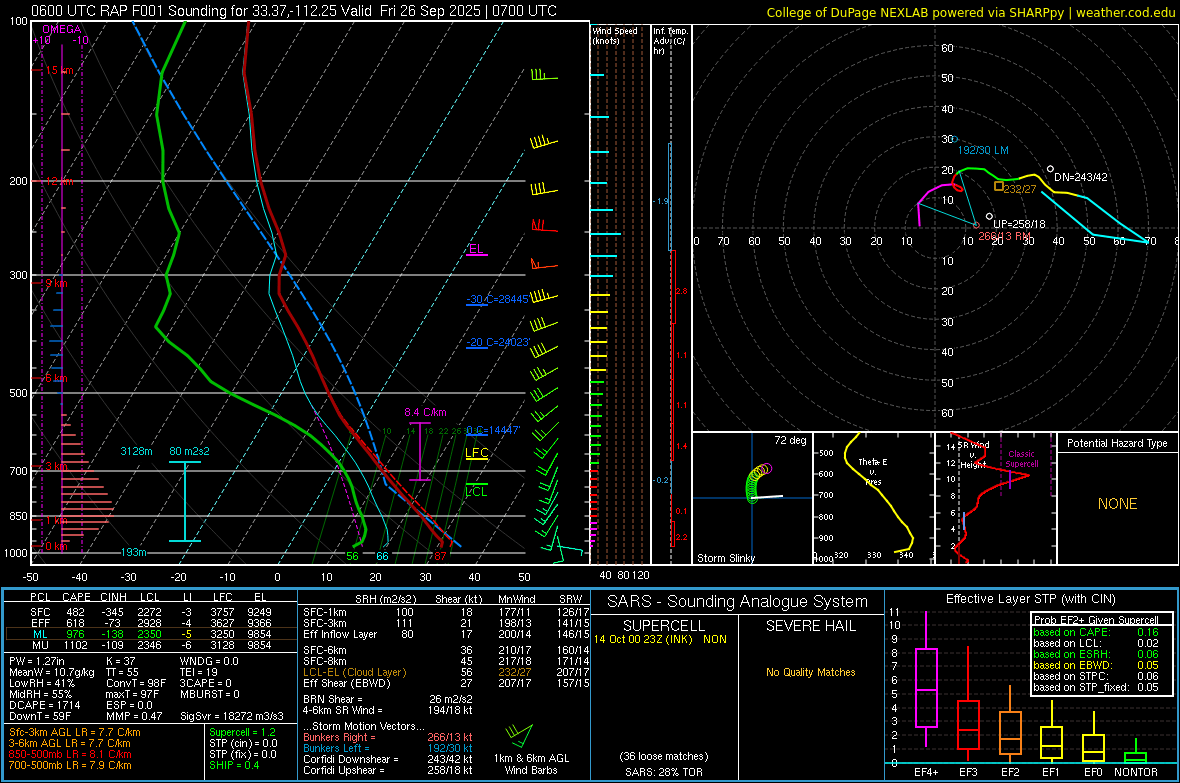Click the Eff Shear (EBWD) row

(x=446, y=684)
